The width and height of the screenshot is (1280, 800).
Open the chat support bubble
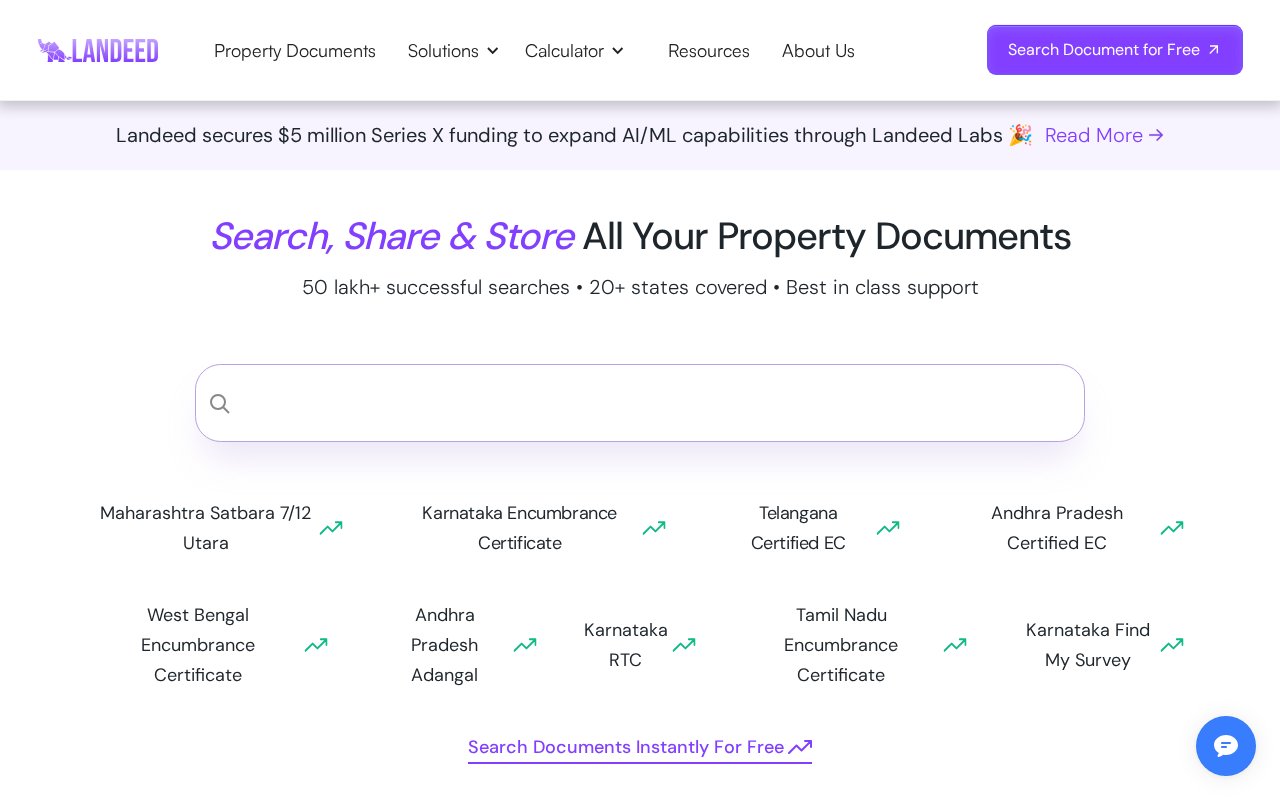click(x=1226, y=746)
